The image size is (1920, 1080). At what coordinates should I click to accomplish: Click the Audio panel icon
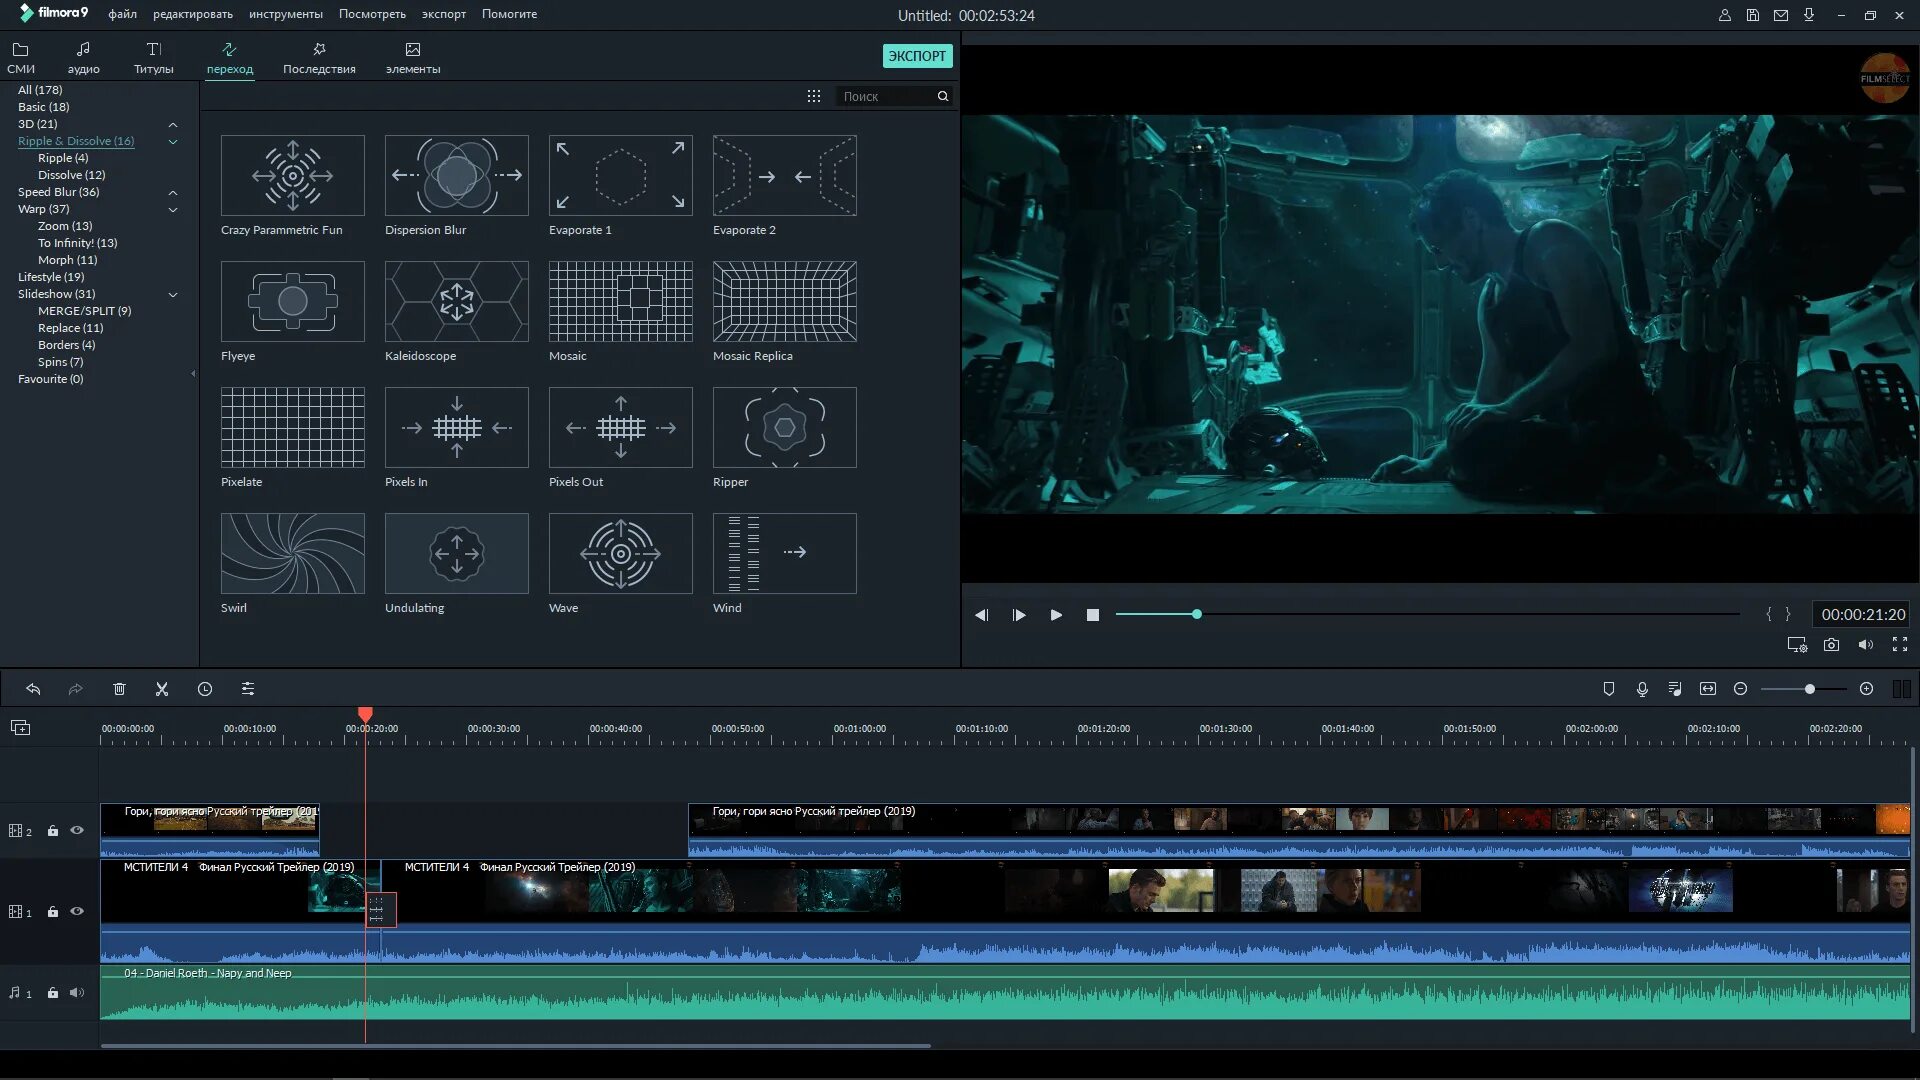pos(82,57)
